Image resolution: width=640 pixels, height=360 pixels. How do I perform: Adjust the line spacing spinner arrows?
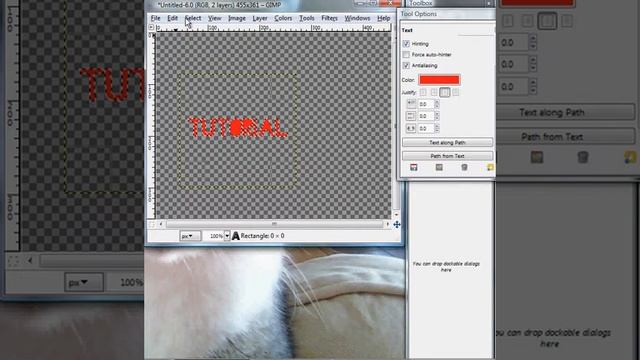(x=437, y=116)
